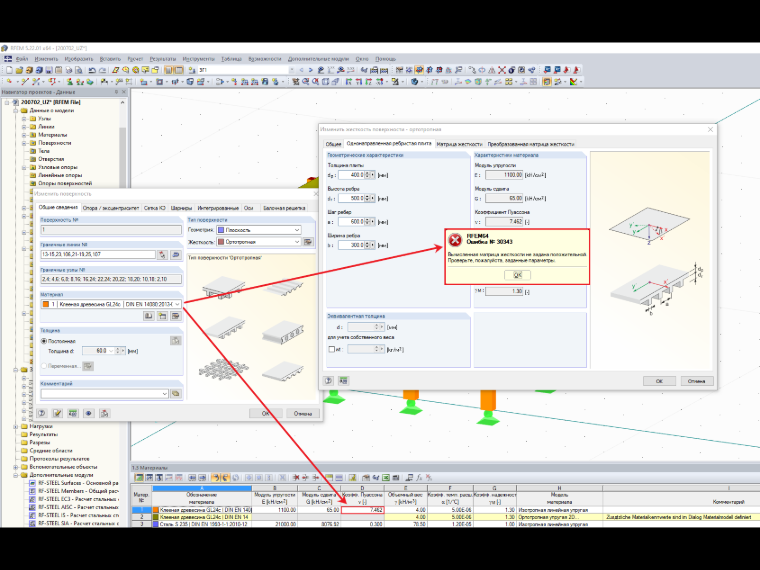
Task: Select the Переменная thickness radio button
Action: (44, 366)
